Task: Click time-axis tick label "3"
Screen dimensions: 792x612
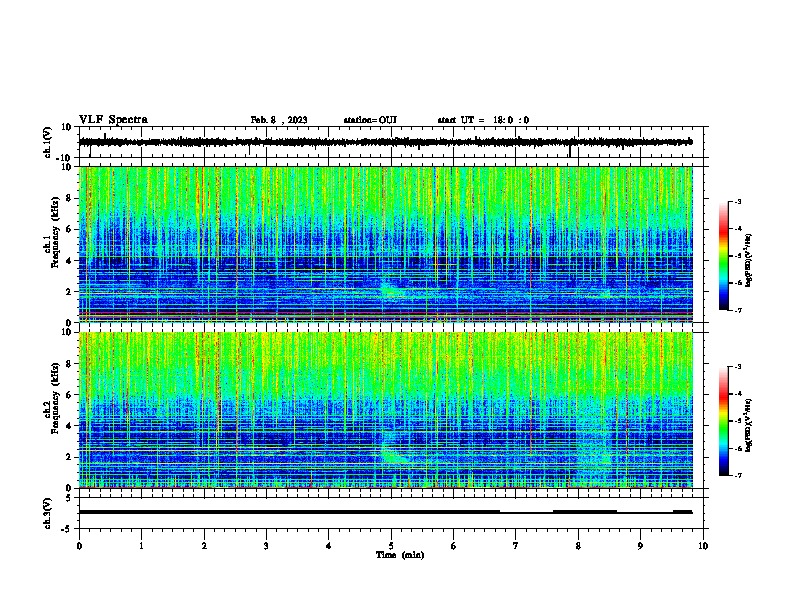Action: tap(266, 546)
